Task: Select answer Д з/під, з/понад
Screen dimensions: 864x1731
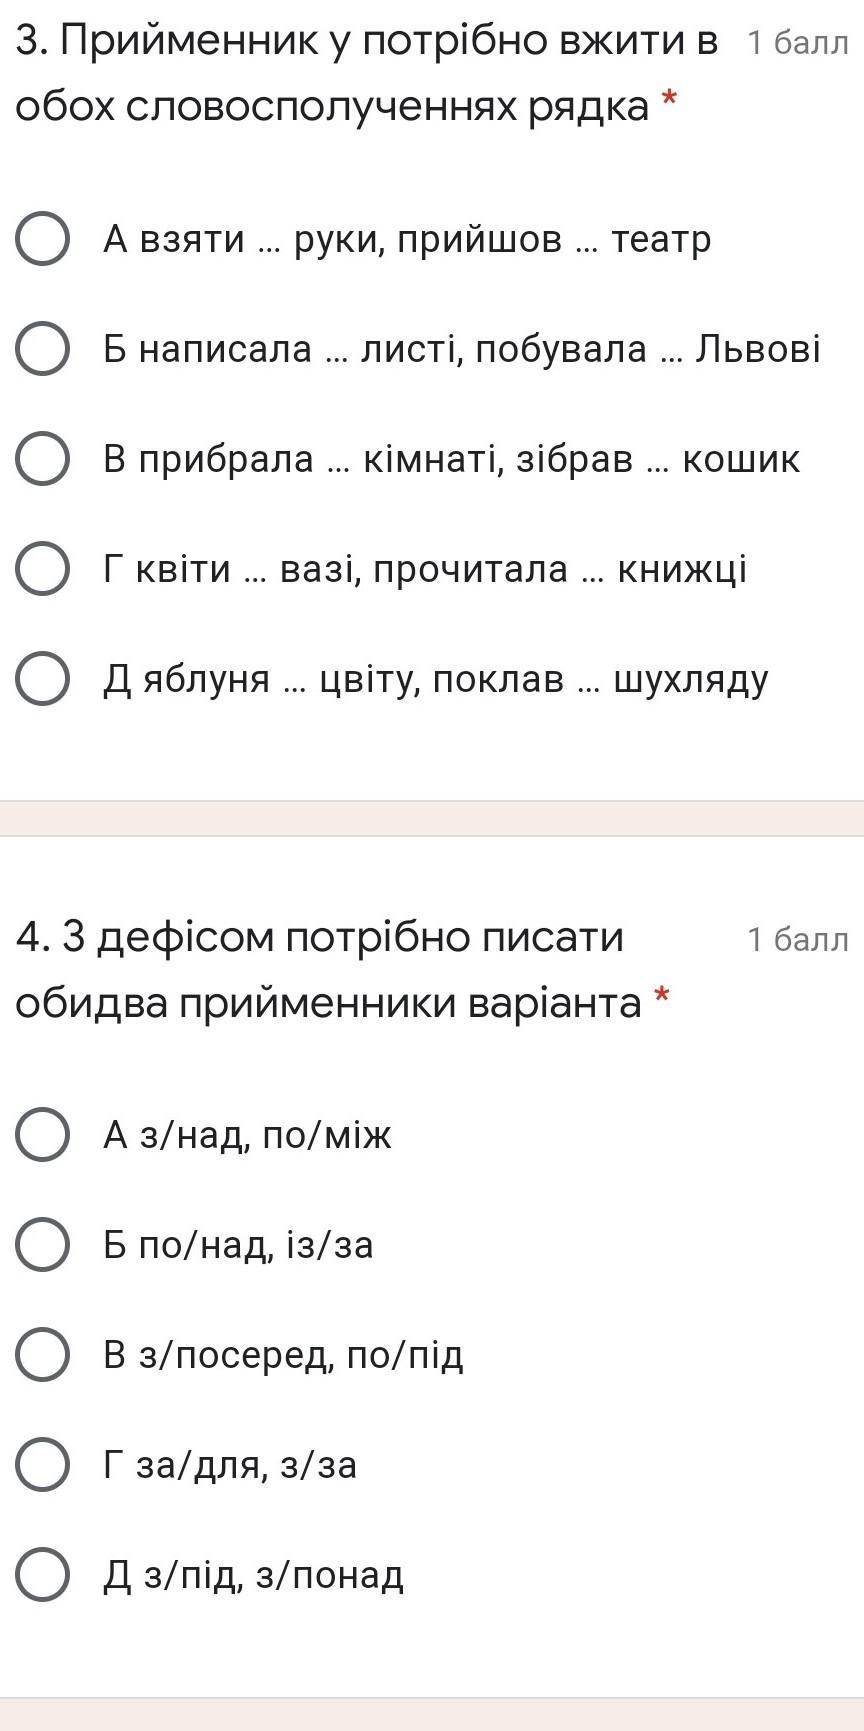Action: [x=43, y=1575]
